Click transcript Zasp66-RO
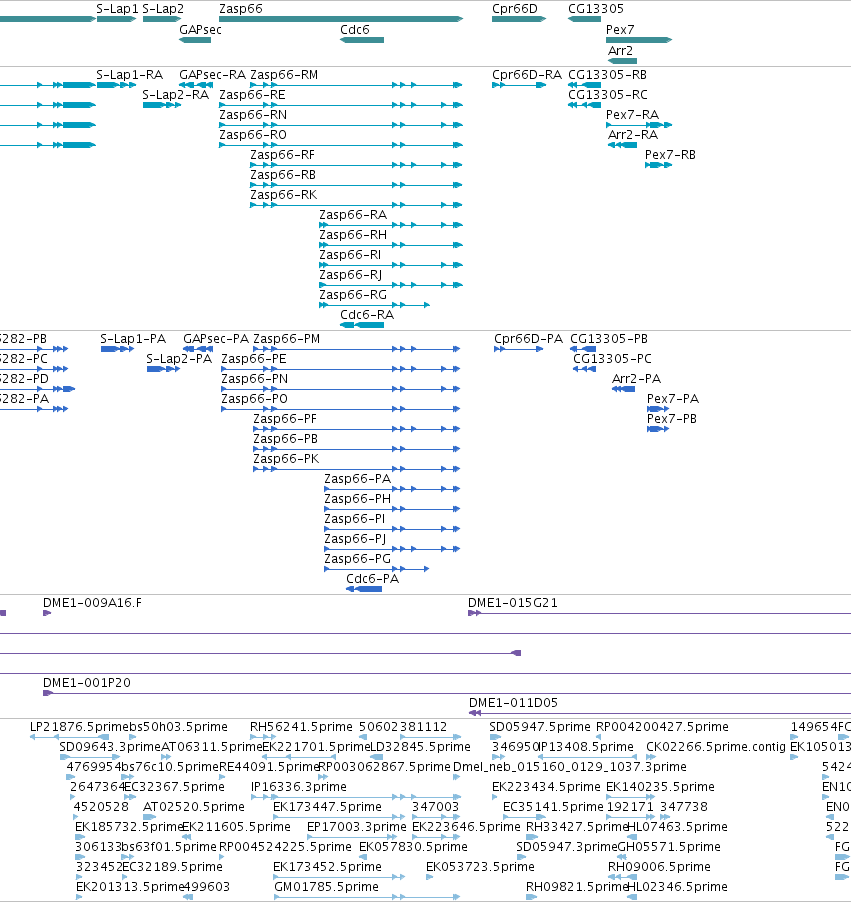 coord(341,145)
